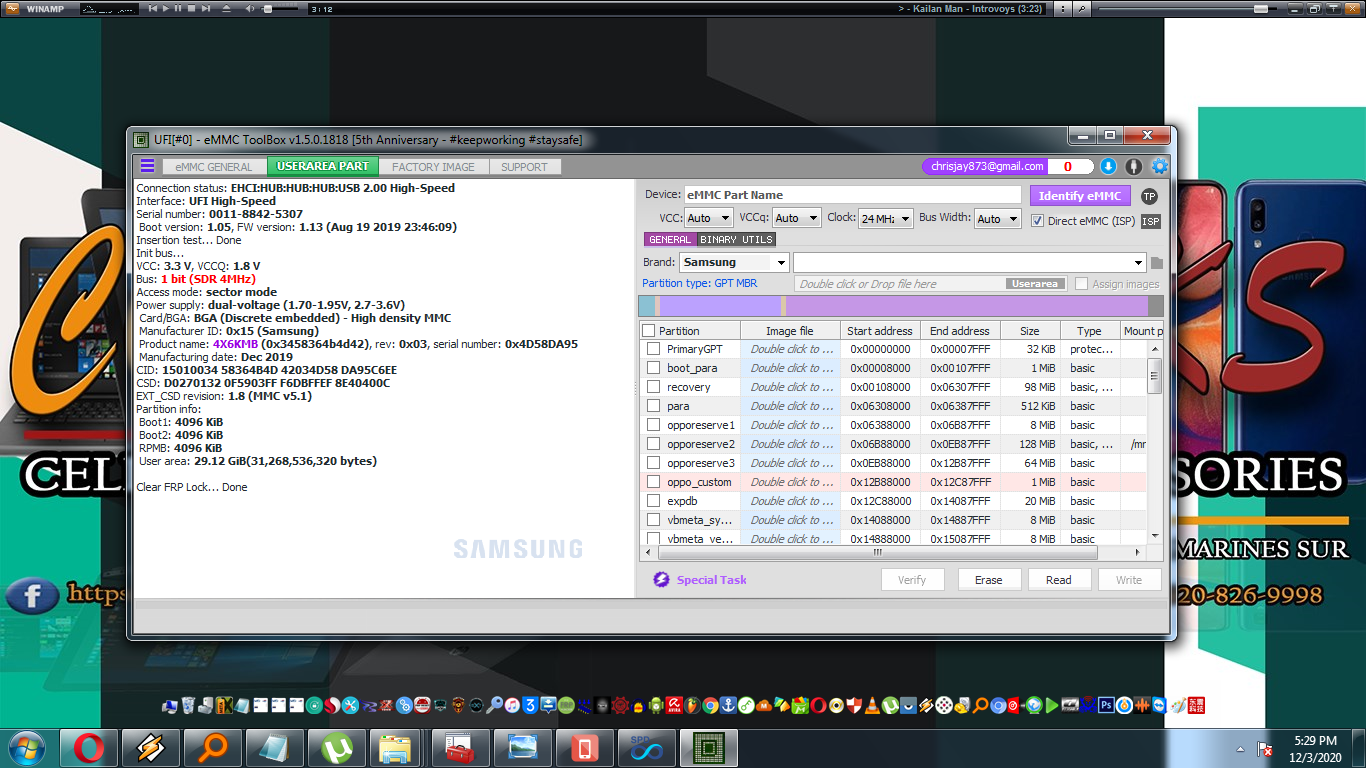The image size is (1366, 768).
Task: Show hidden system tray icons
Action: tap(1241, 749)
